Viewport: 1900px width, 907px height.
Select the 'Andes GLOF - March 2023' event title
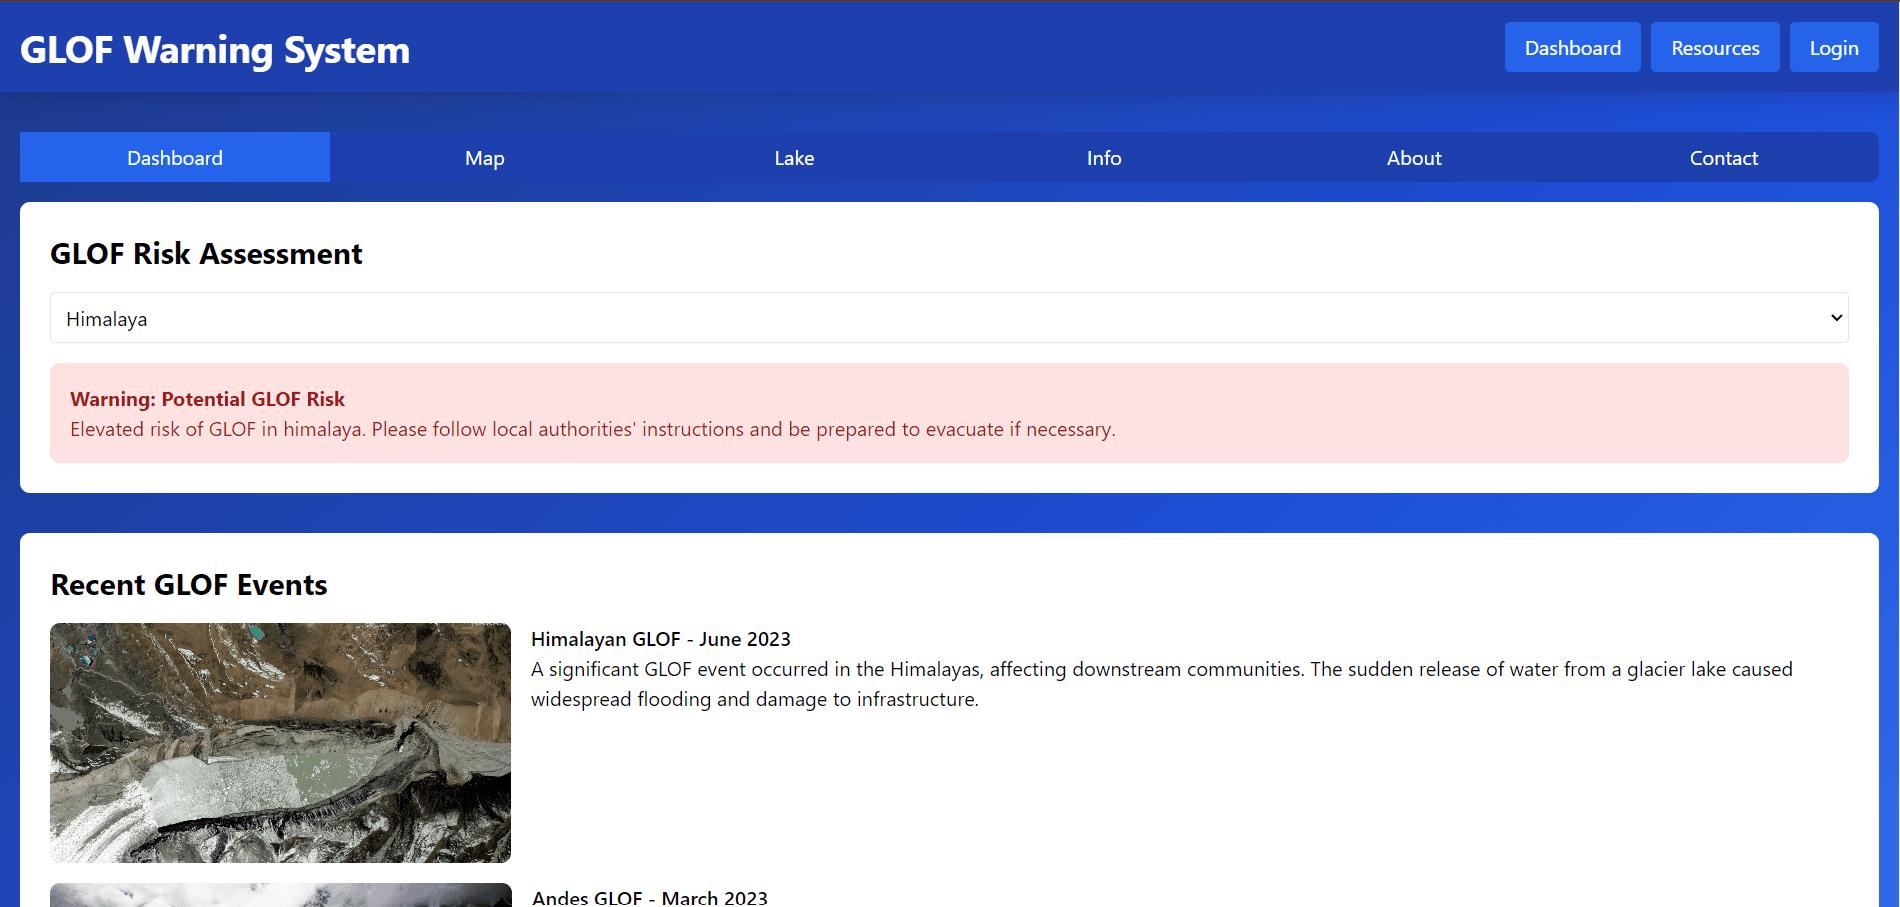click(x=649, y=897)
